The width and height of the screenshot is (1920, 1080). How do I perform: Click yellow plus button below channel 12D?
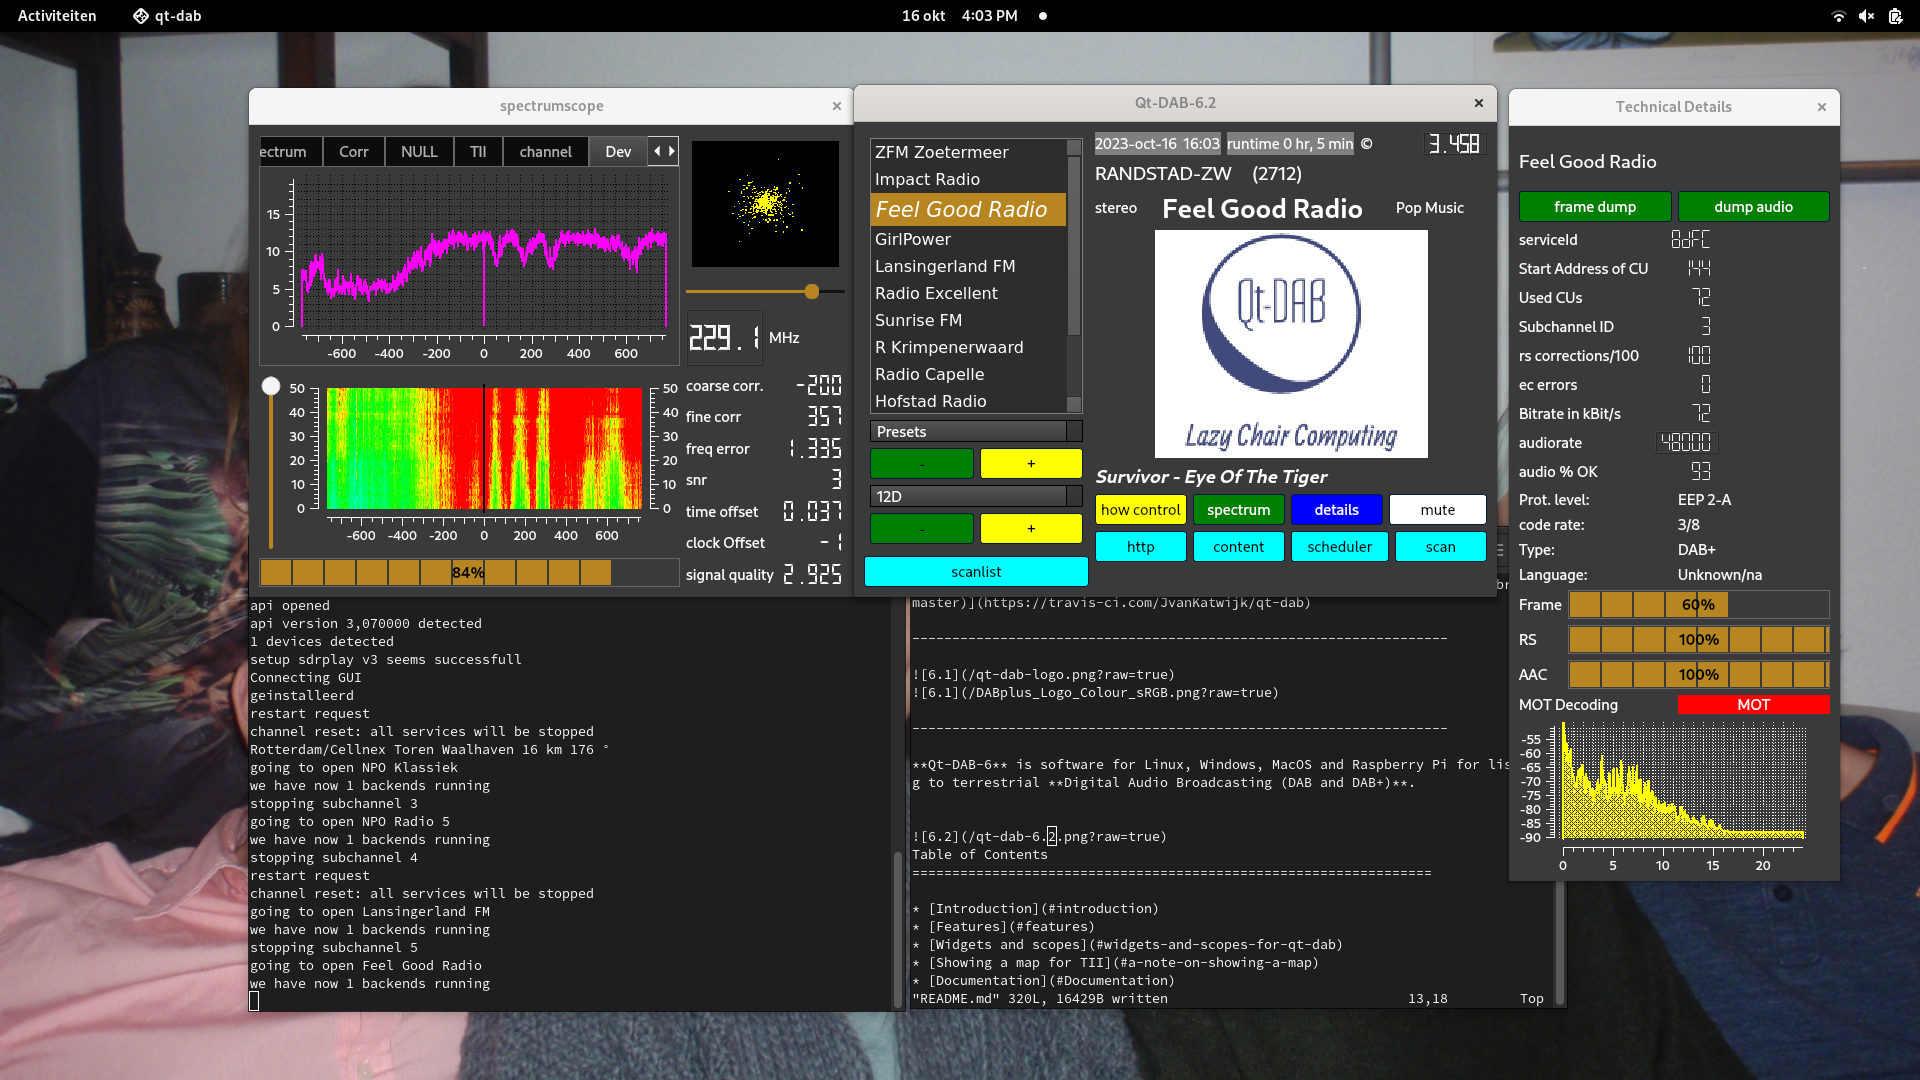point(1031,528)
